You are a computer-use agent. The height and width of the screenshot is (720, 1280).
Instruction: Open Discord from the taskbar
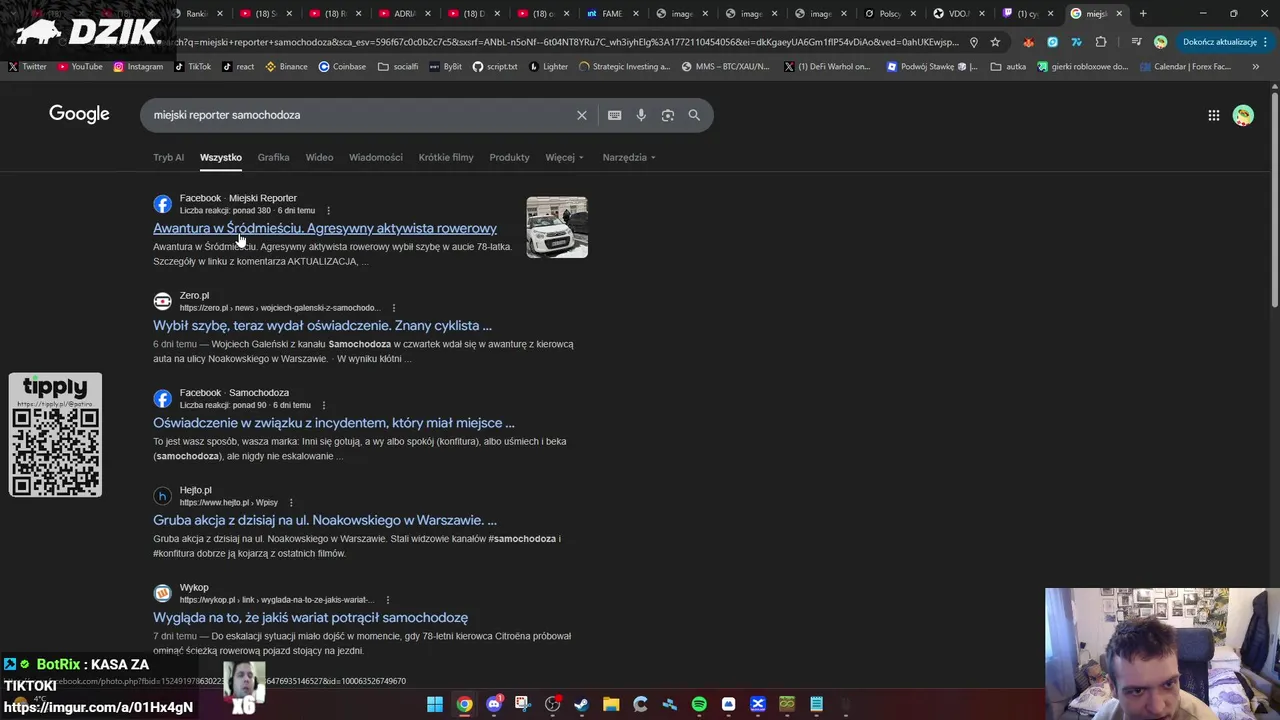pos(494,704)
